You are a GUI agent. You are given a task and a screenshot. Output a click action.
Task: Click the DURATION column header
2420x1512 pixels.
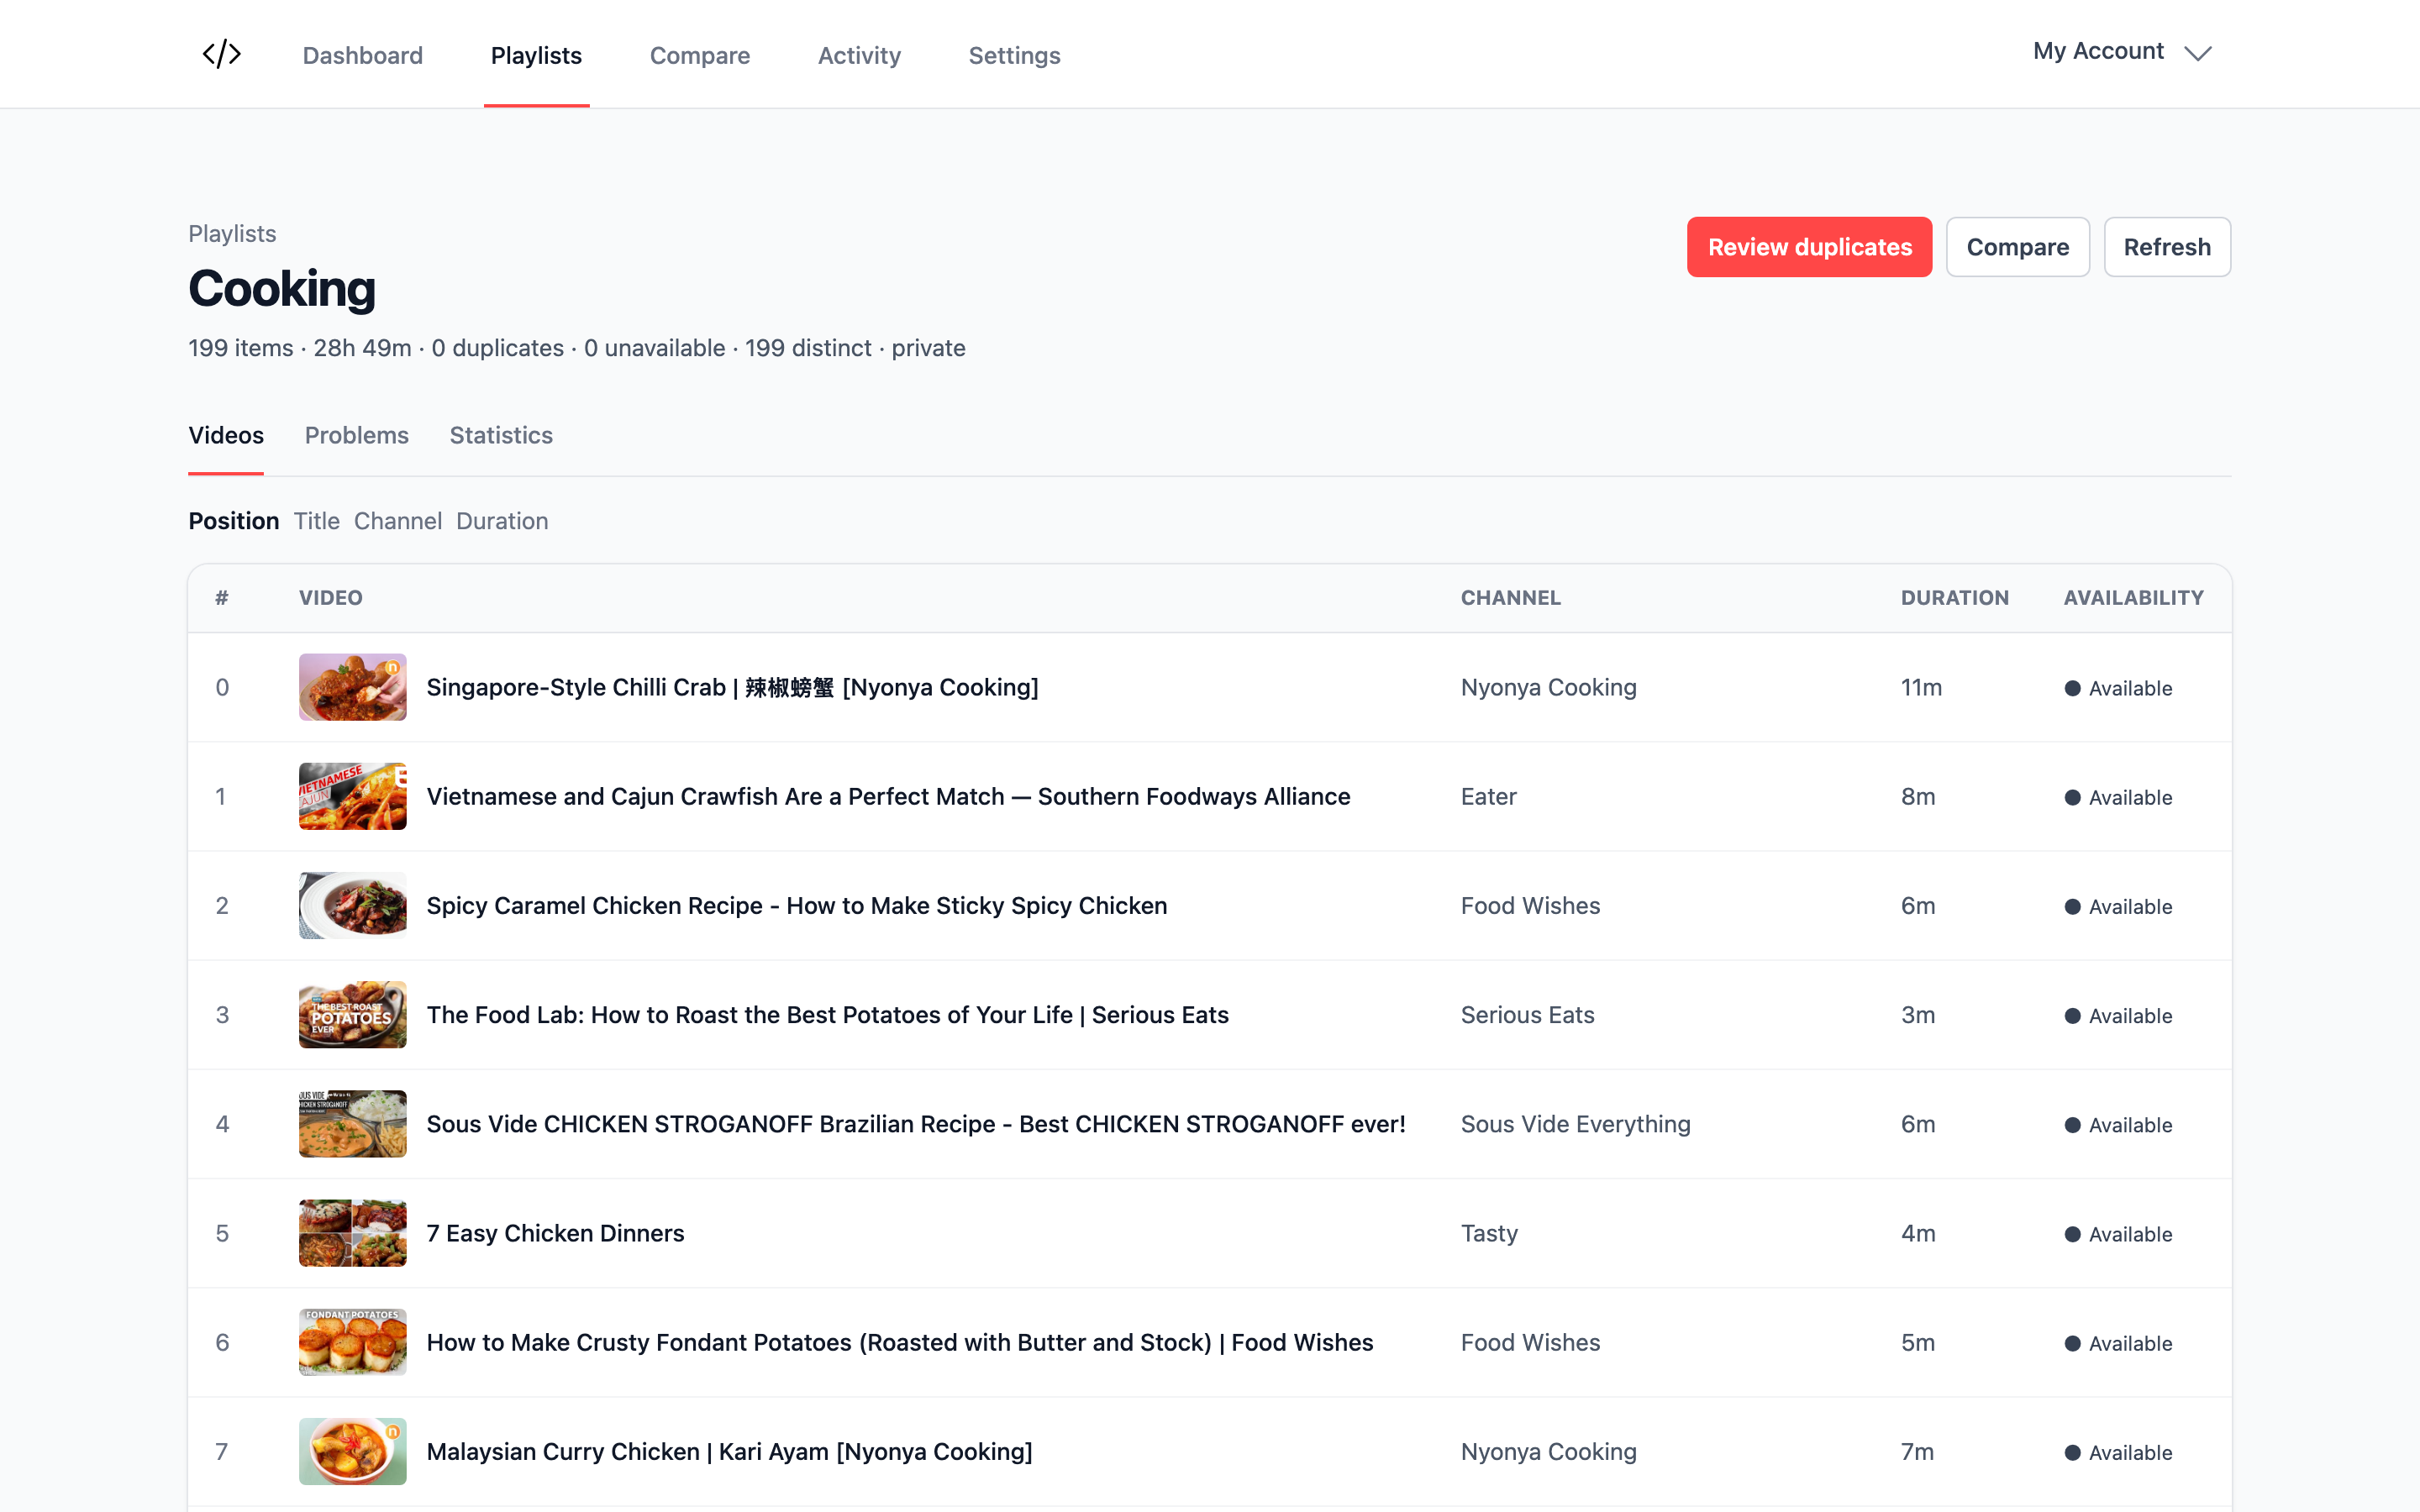click(1955, 597)
